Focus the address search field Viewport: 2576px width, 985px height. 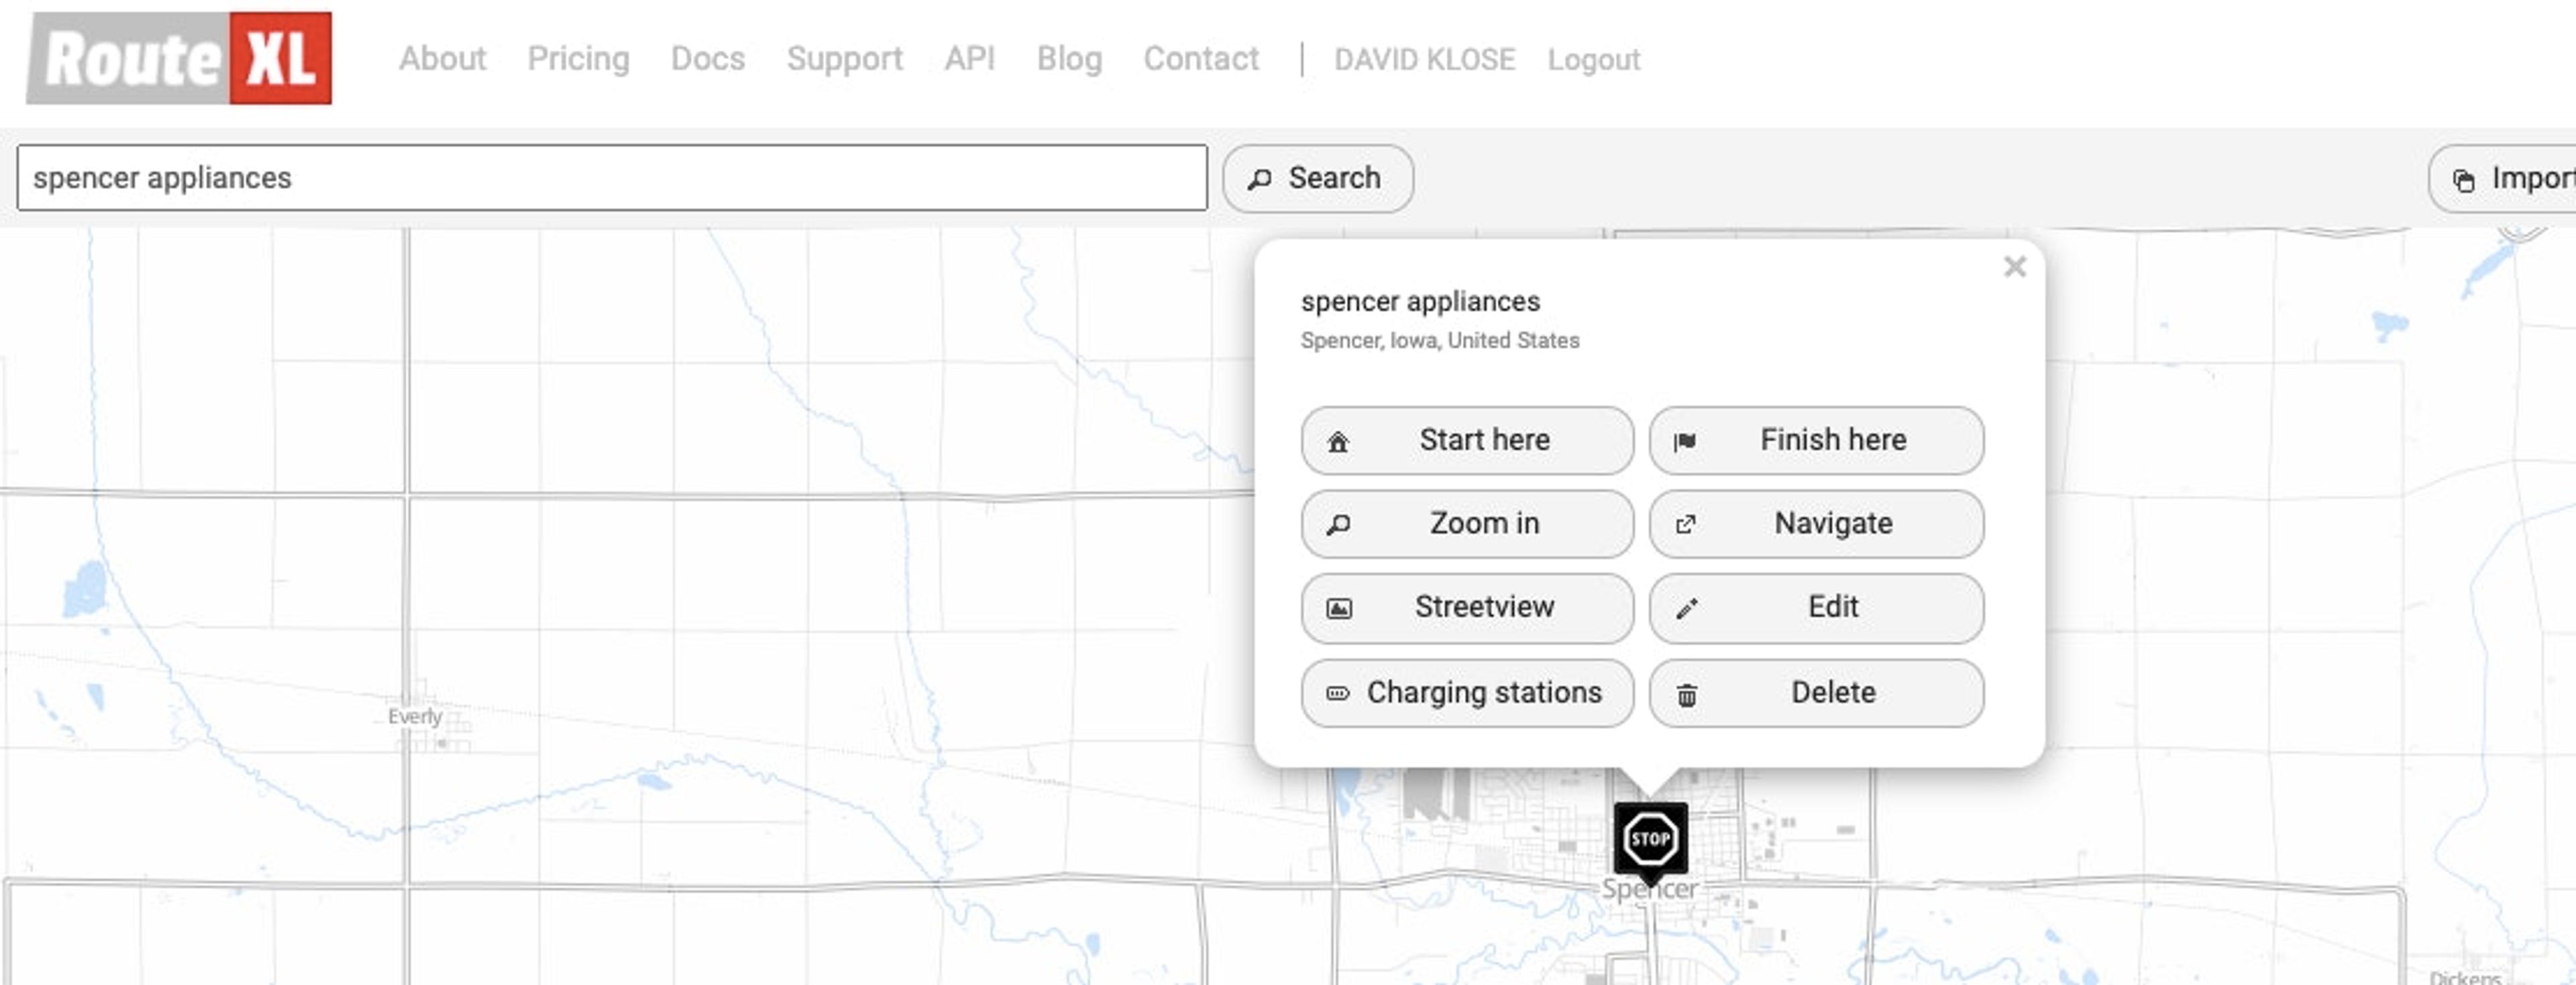pos(612,178)
